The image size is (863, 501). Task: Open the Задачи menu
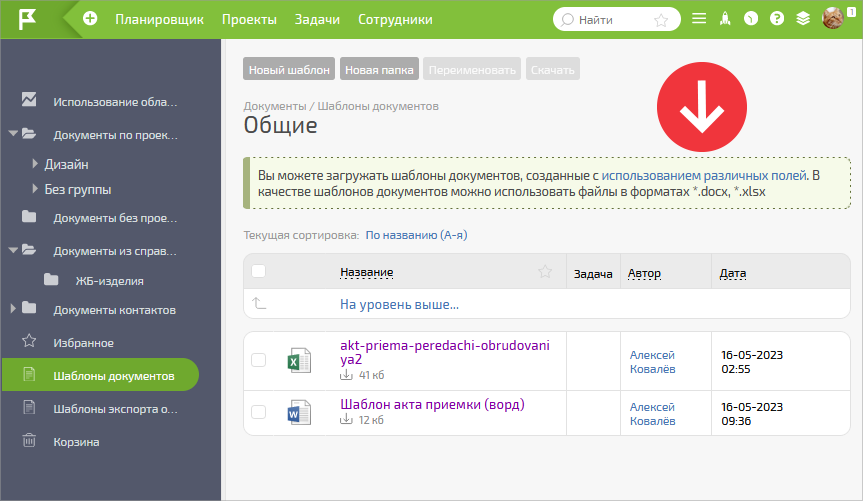click(317, 19)
